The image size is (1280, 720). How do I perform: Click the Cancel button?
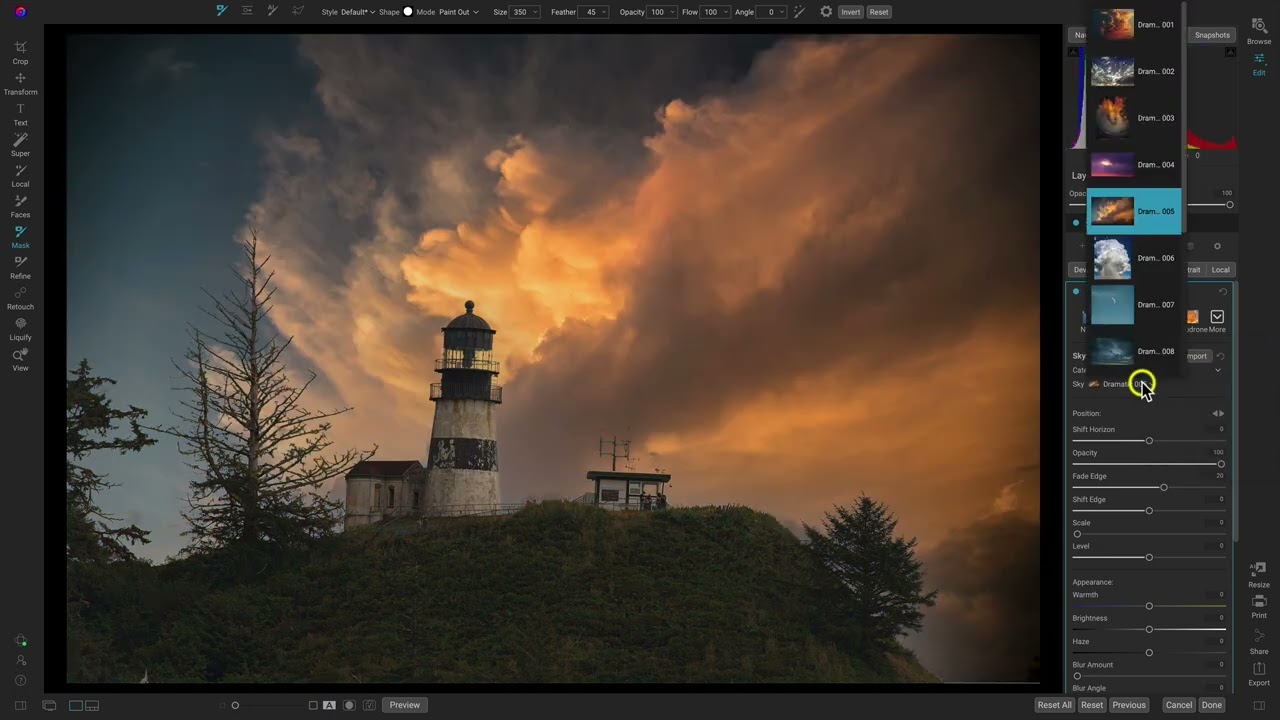[x=1179, y=705]
